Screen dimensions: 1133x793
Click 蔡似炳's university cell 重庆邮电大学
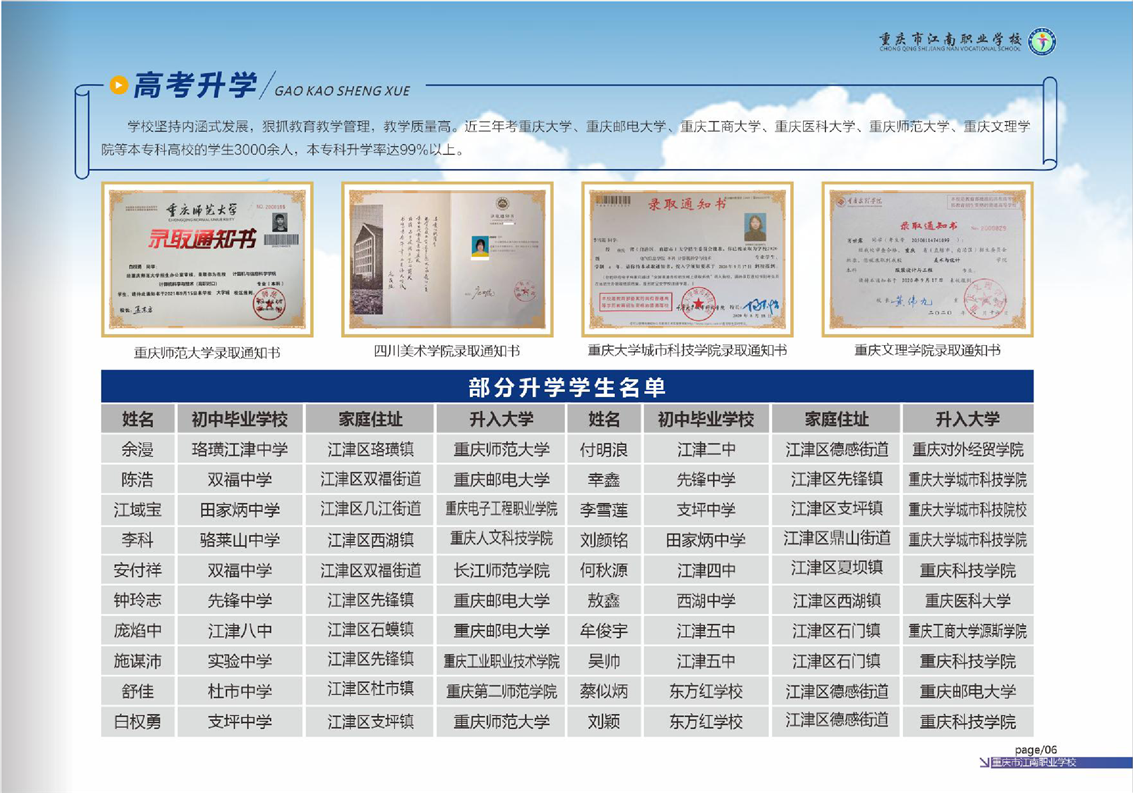[968, 691]
